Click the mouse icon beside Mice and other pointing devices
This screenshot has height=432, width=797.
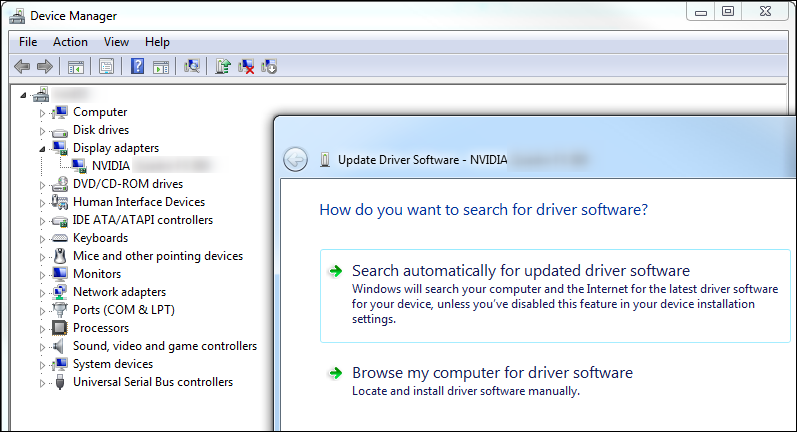pos(60,256)
